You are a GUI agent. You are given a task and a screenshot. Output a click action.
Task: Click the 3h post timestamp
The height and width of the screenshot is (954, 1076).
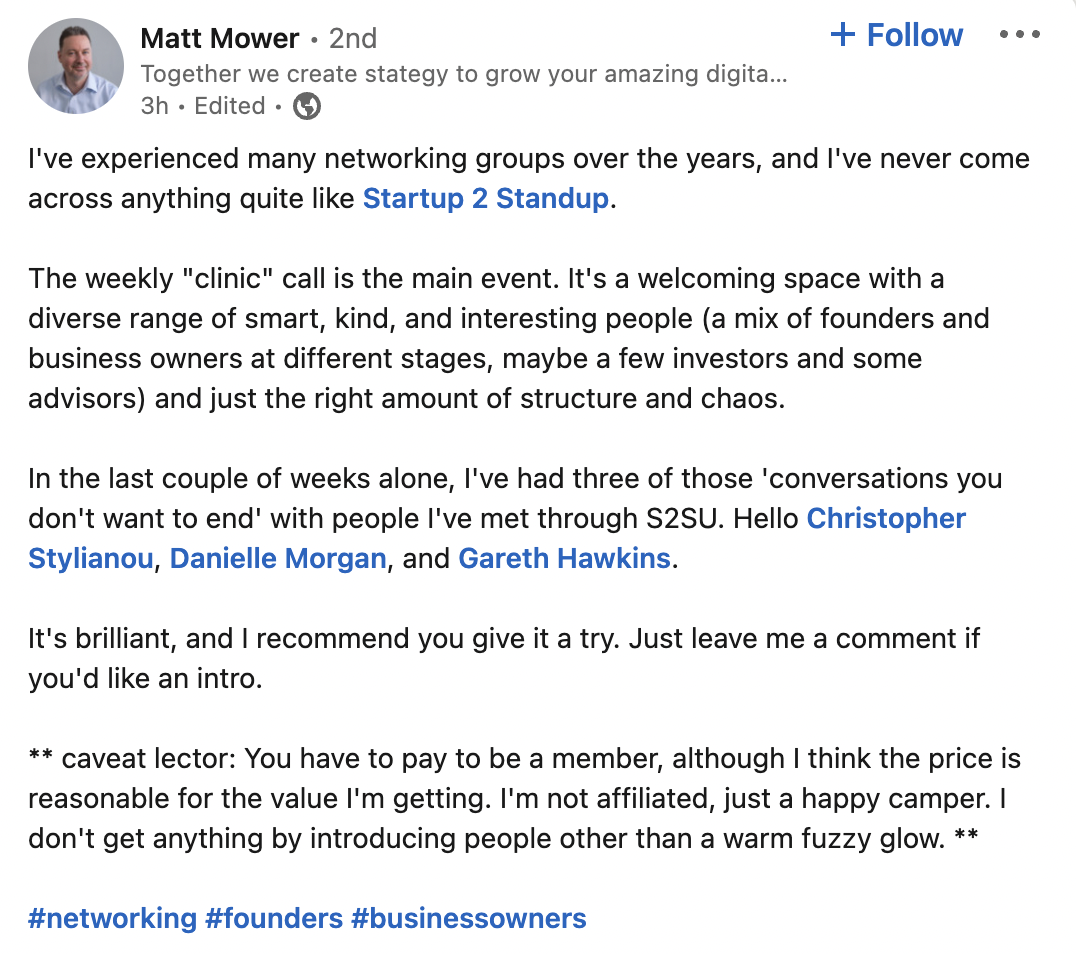tap(154, 106)
